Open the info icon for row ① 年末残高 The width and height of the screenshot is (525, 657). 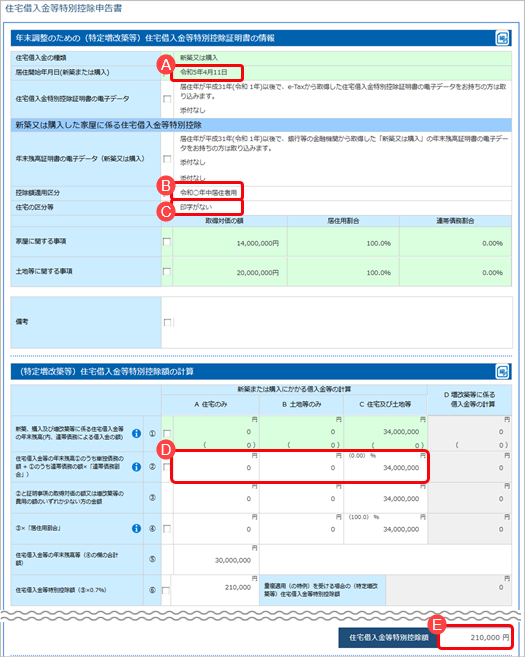[136, 433]
